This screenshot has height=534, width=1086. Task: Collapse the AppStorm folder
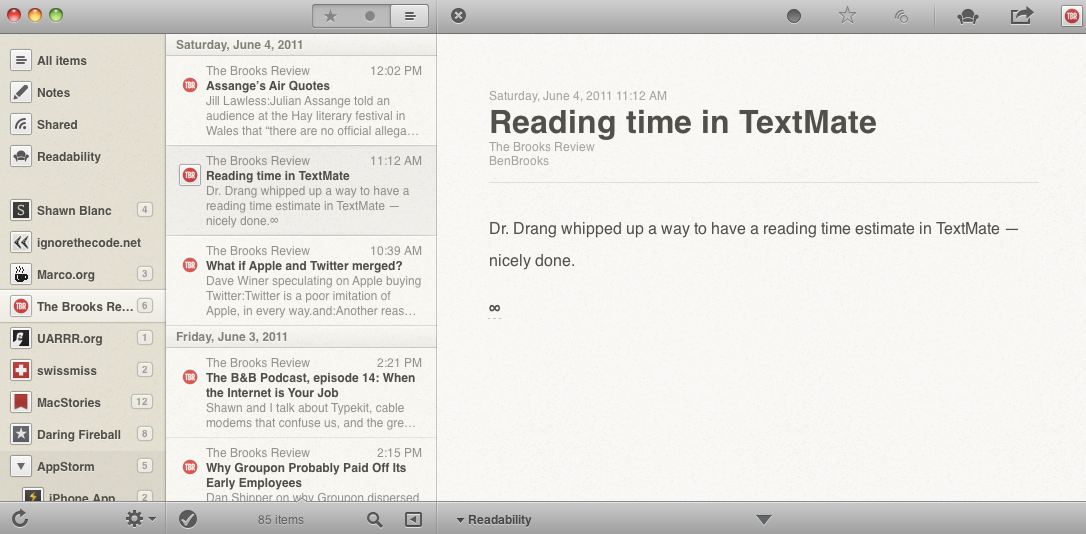[20, 466]
